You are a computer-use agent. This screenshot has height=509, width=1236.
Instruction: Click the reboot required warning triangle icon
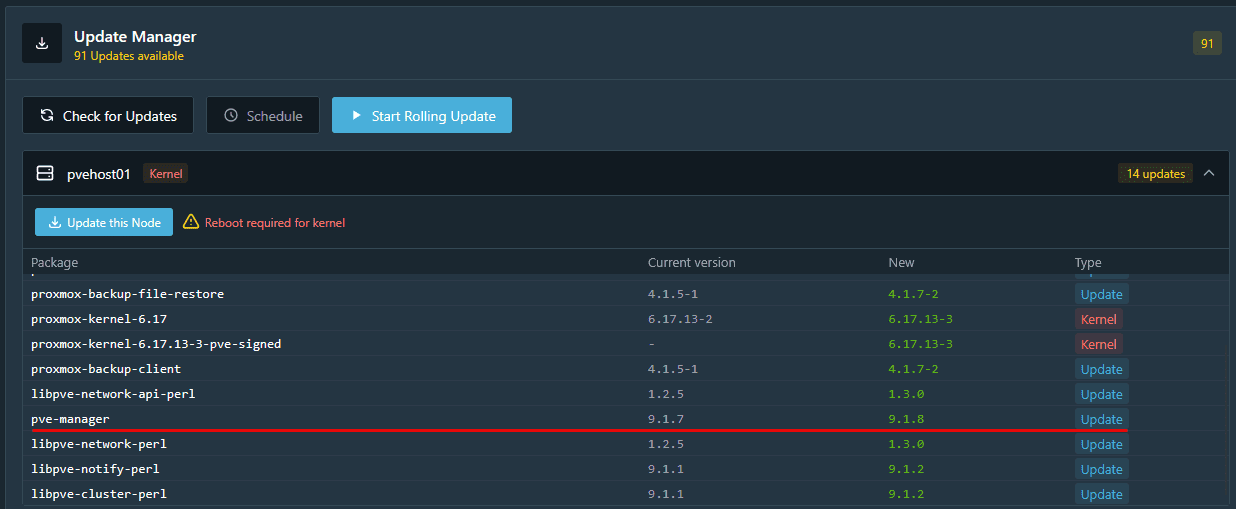tap(191, 222)
